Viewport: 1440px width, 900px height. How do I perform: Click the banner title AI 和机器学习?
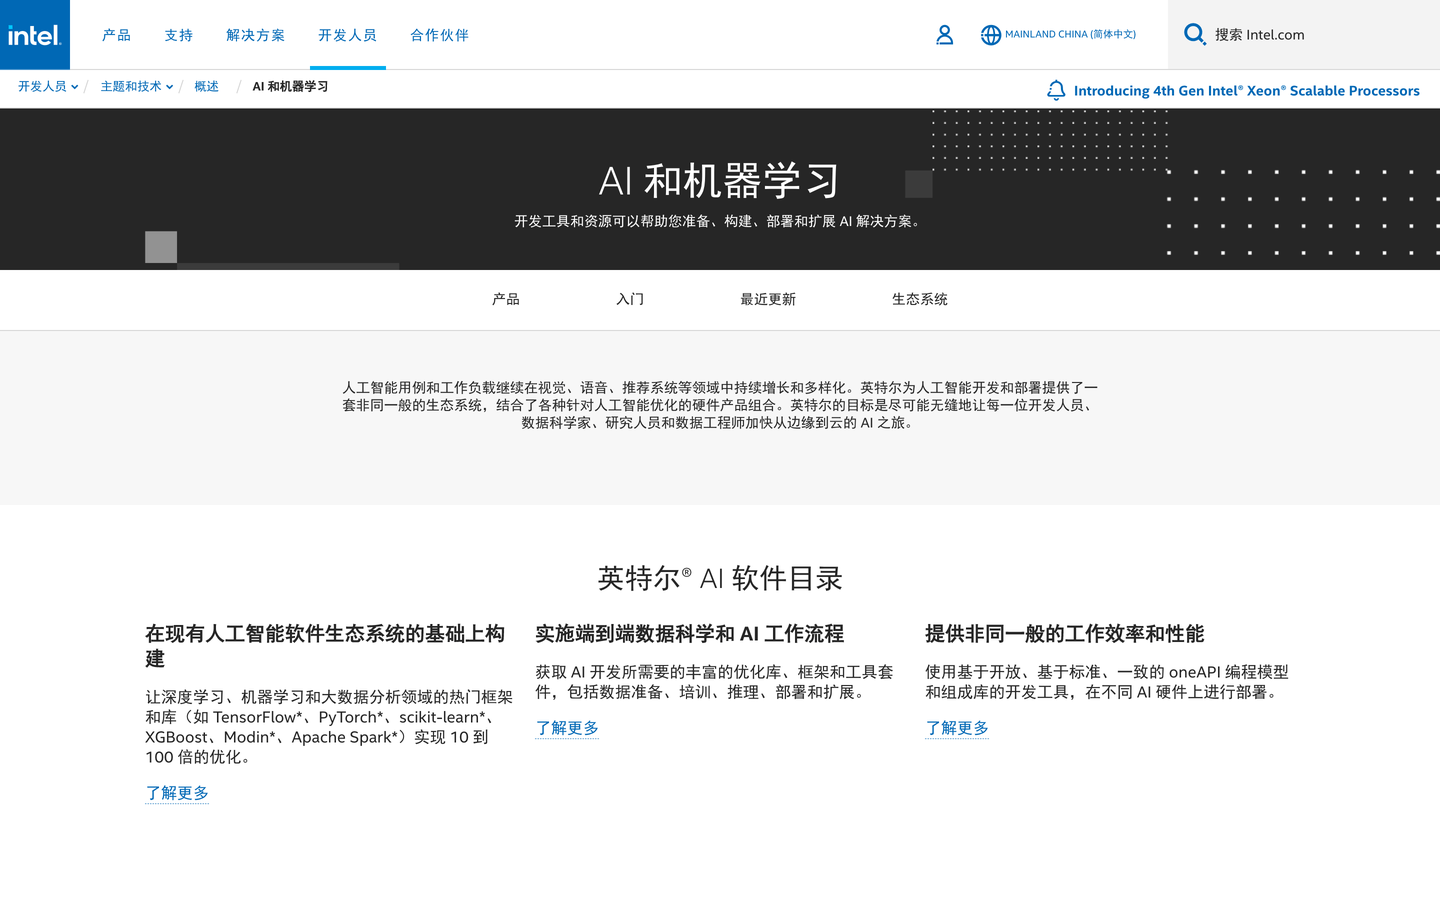pos(720,181)
